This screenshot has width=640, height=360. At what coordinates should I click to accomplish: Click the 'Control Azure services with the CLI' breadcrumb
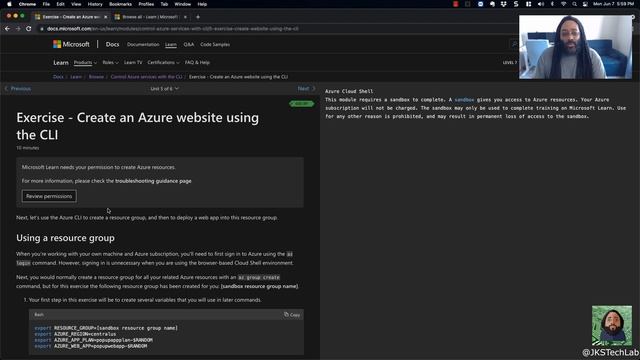pos(147,77)
